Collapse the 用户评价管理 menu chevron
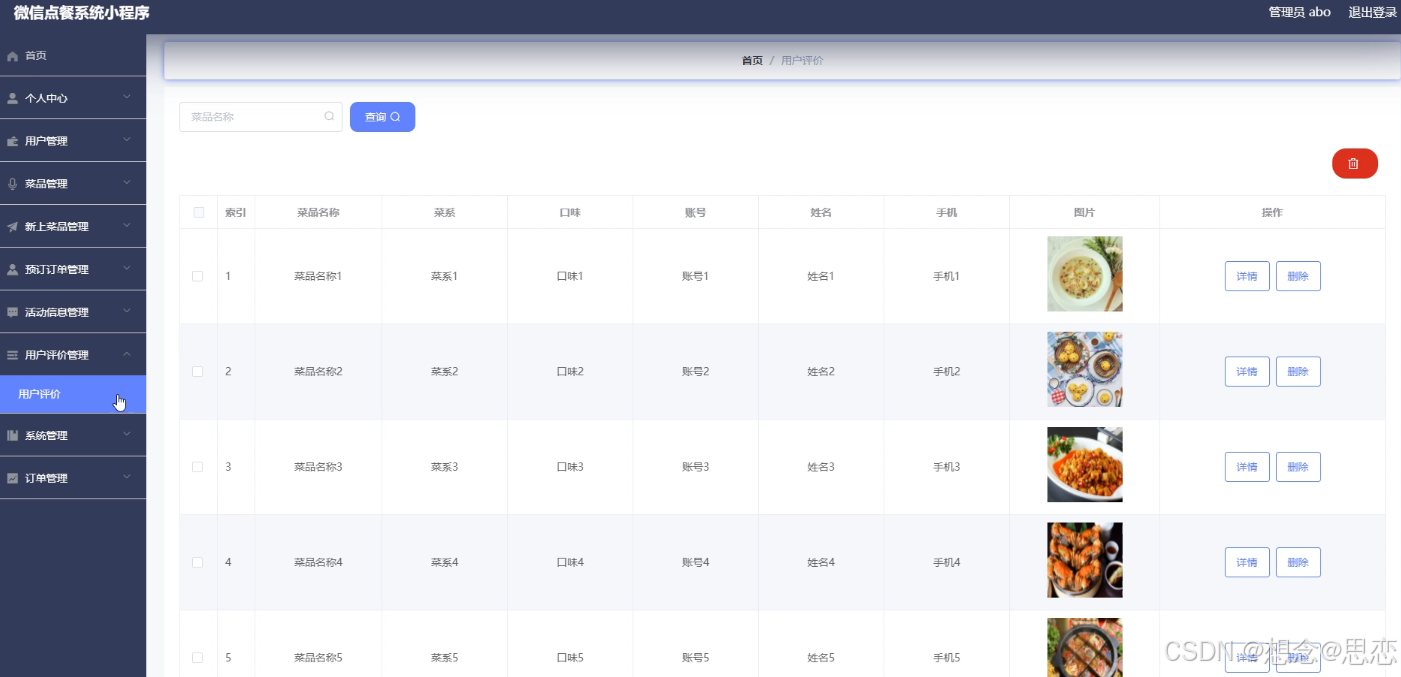 click(x=127, y=355)
